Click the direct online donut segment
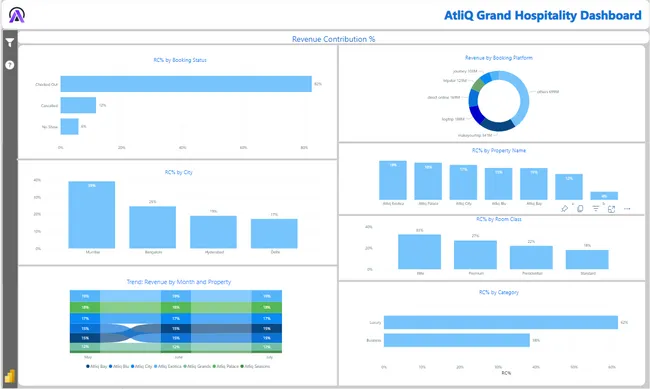650x389 pixels. (x=473, y=98)
